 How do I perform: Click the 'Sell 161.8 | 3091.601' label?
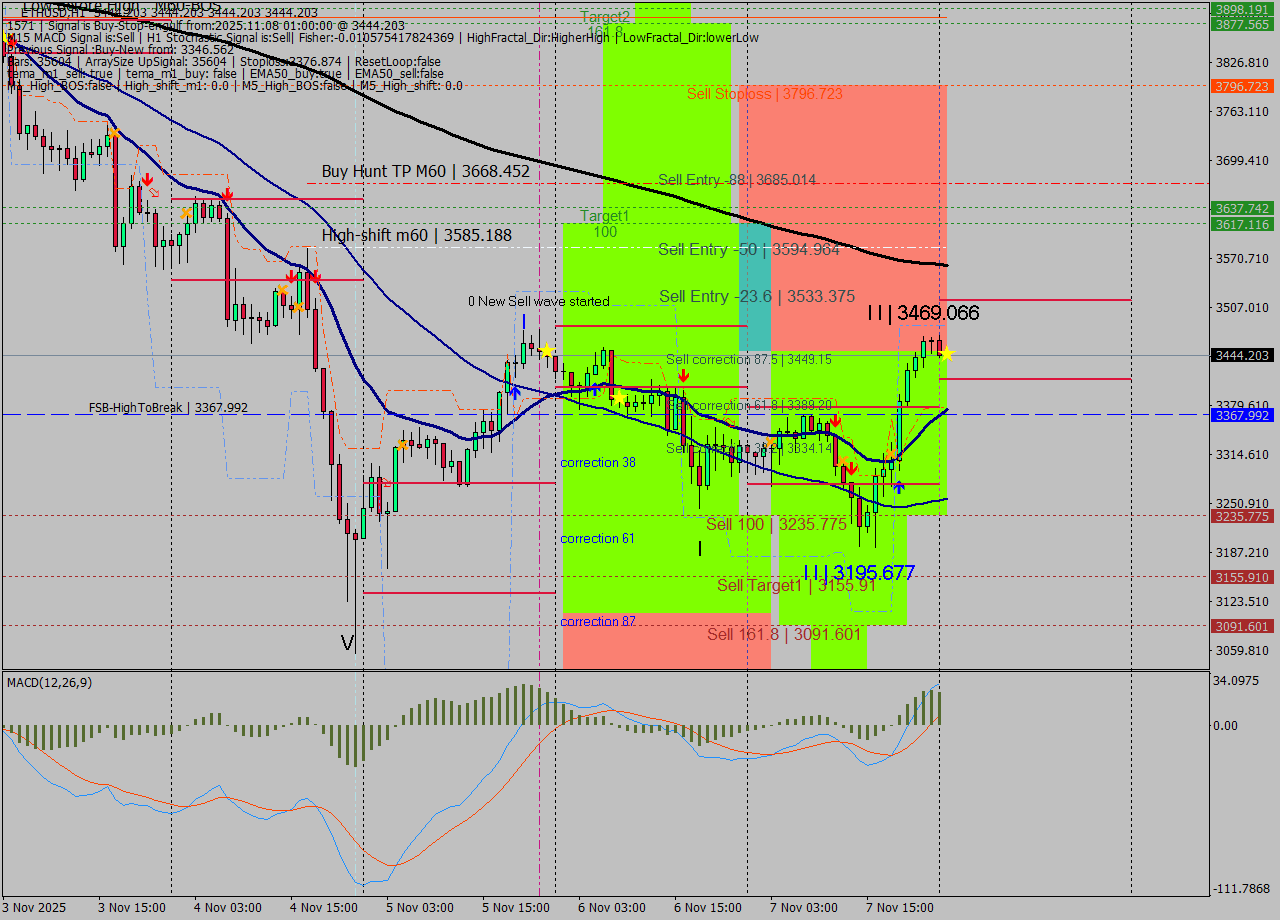pos(784,634)
